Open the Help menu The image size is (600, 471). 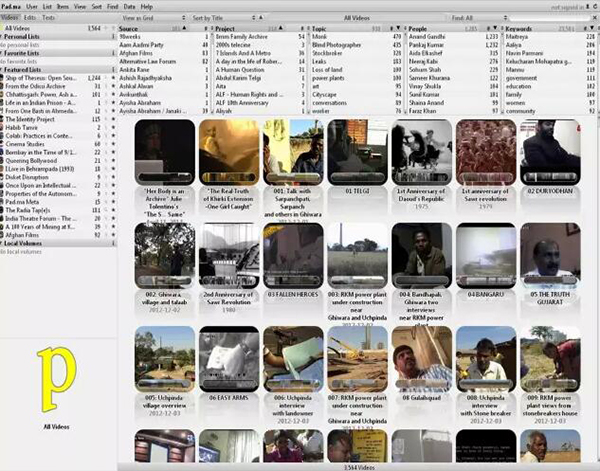tap(147, 7)
